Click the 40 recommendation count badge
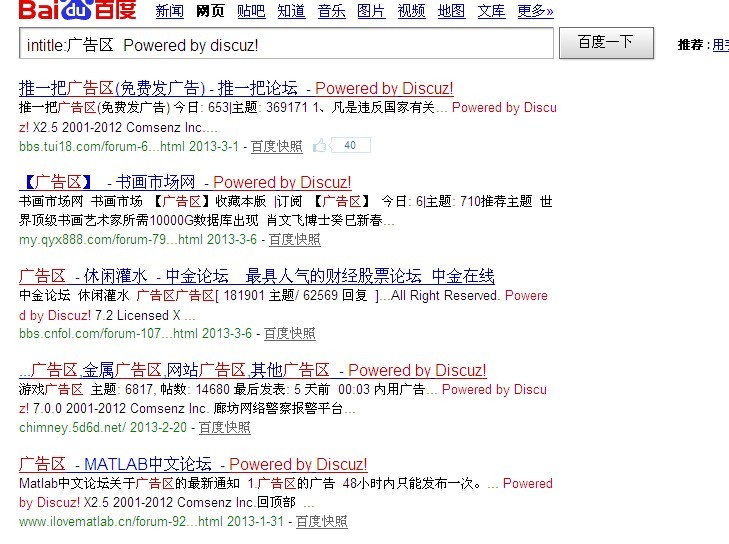 pyautogui.click(x=350, y=146)
